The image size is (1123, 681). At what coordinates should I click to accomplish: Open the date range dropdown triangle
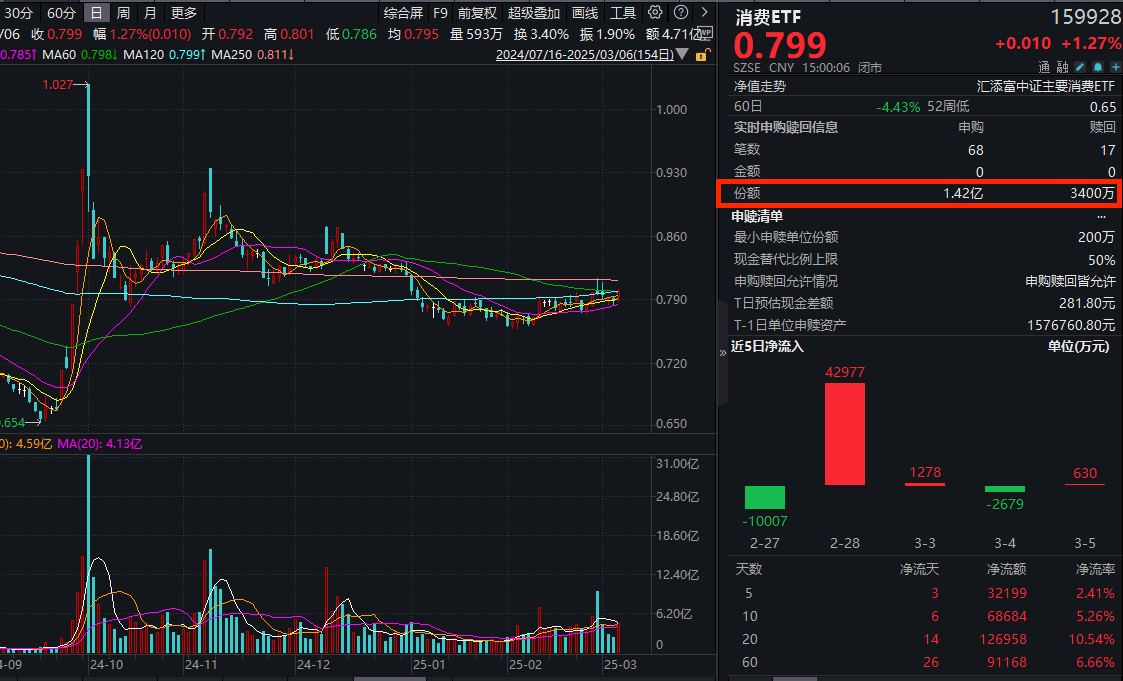coord(683,54)
